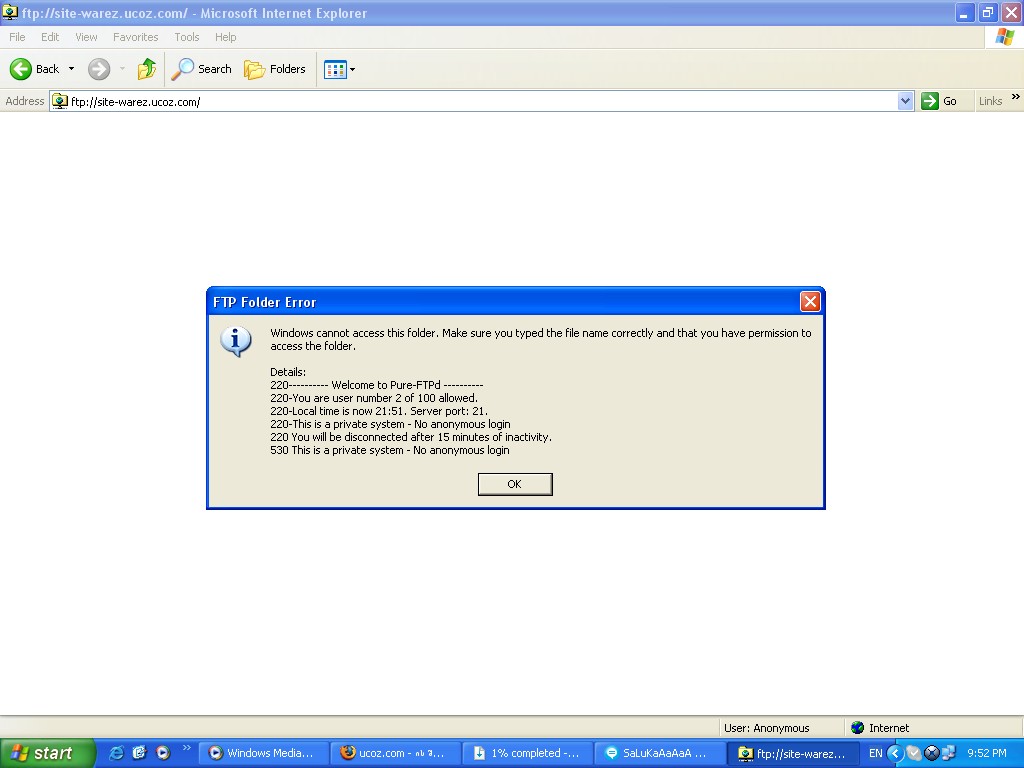The width and height of the screenshot is (1024, 768).
Task: Click 'disconnected after 15 minutes' line
Action: [411, 437]
